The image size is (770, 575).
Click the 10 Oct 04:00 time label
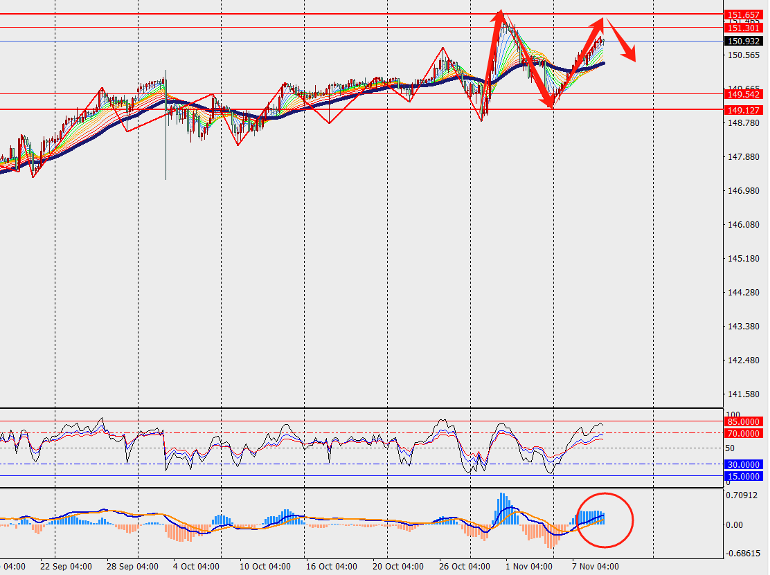coord(265,567)
